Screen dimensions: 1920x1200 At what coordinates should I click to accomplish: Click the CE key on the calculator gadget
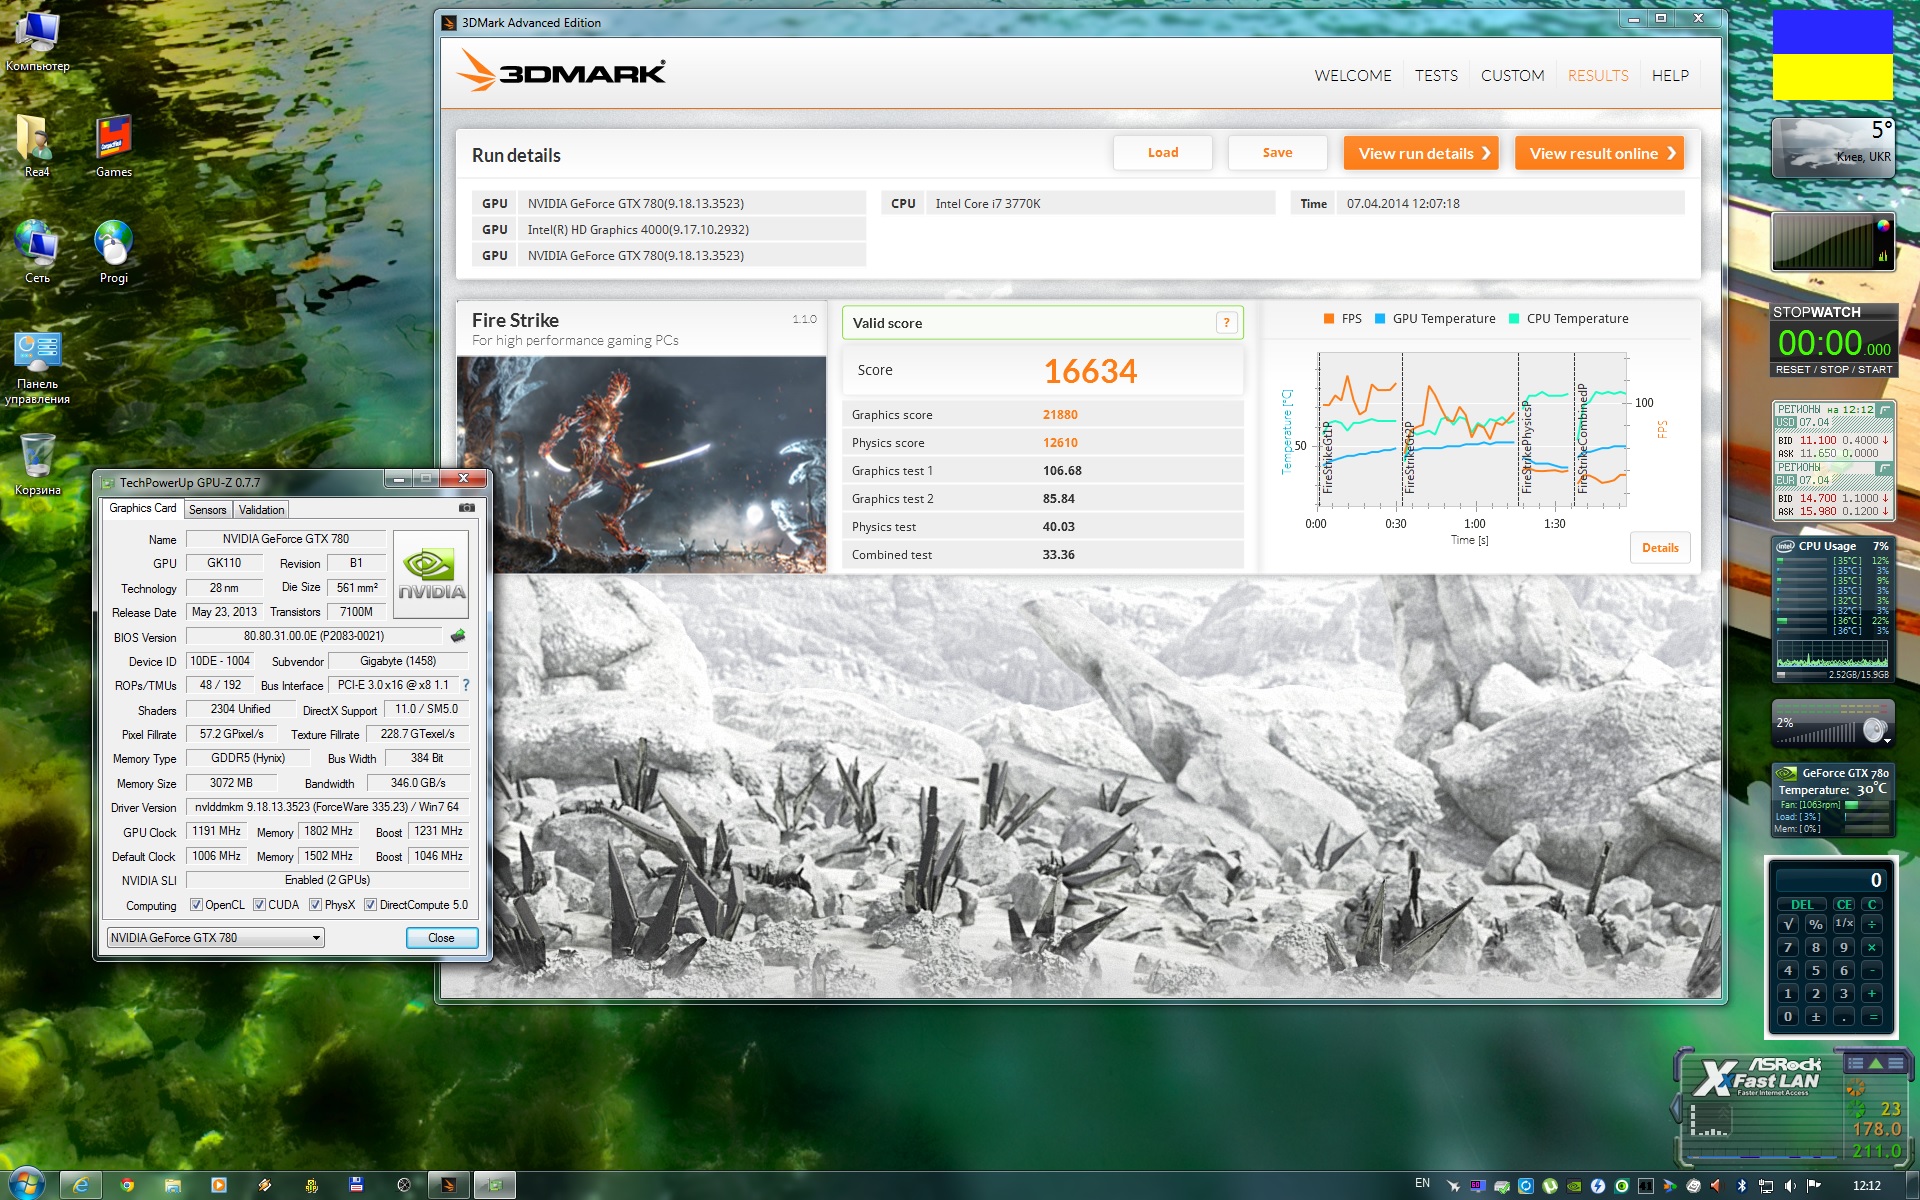pyautogui.click(x=1844, y=905)
